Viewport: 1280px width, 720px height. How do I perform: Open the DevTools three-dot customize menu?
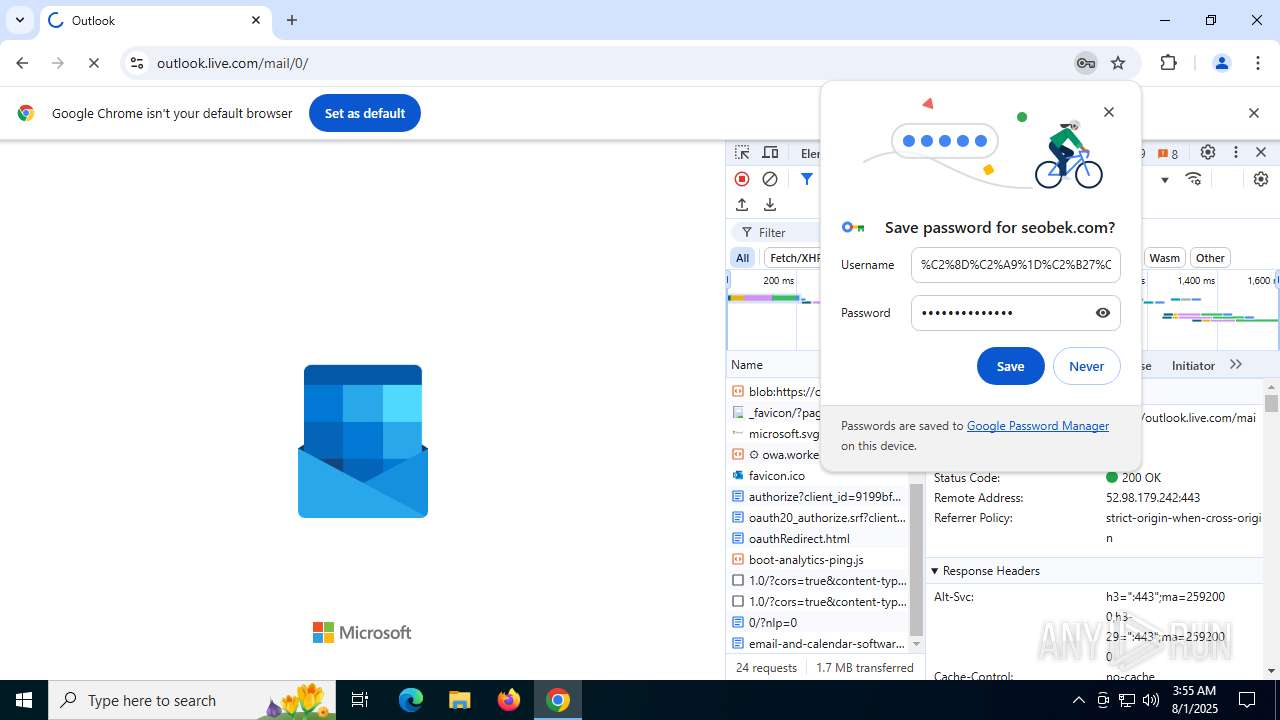tap(1235, 153)
